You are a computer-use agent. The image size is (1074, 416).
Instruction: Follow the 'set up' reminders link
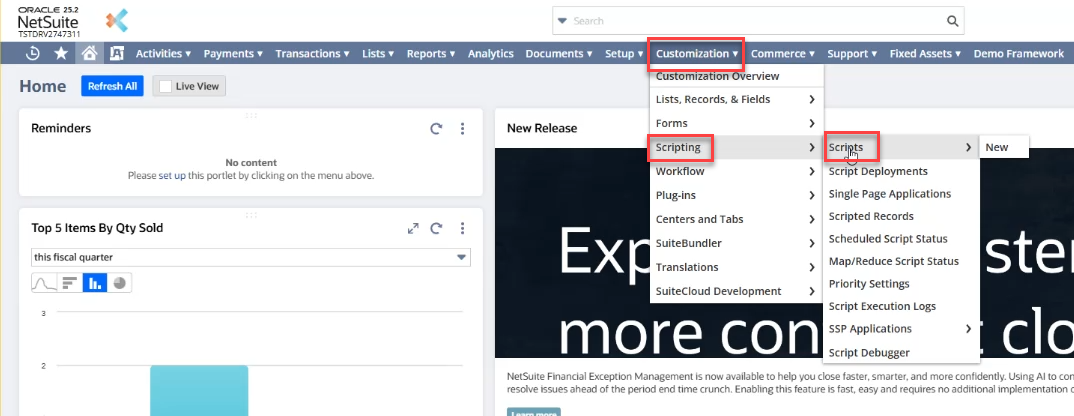tap(172, 175)
